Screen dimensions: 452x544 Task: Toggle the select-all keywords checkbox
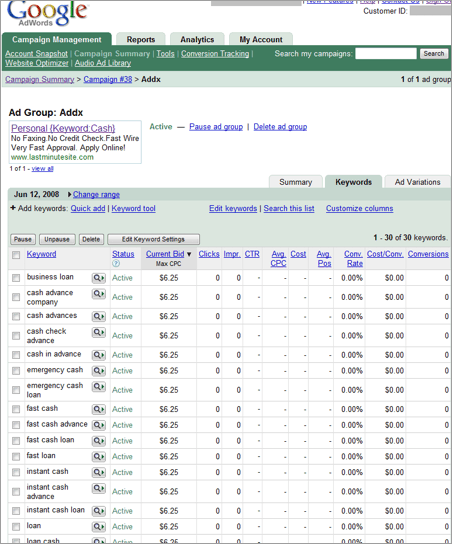[x=16, y=255]
